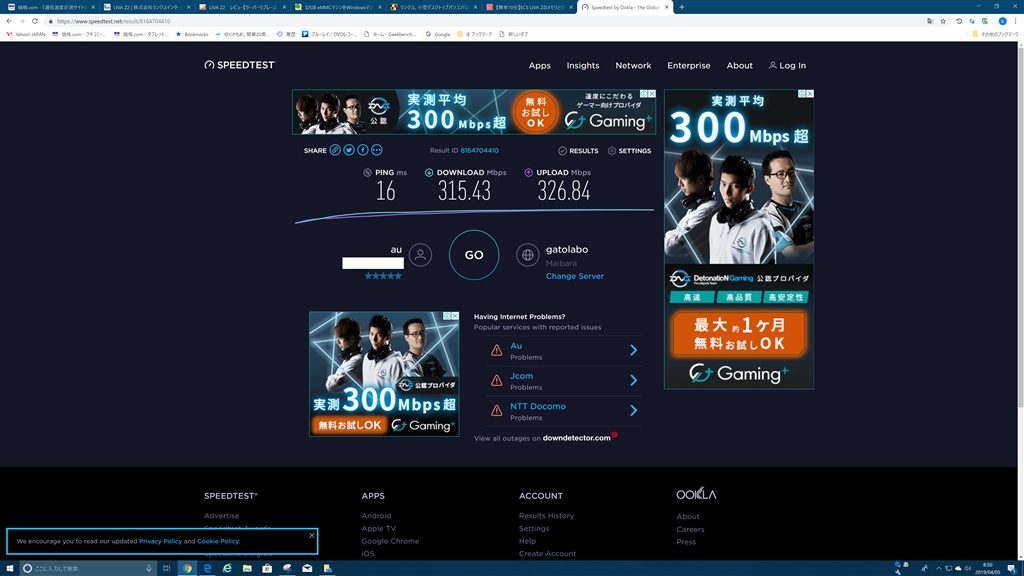Close the right sidebar ad with X
This screenshot has height=576, width=1024.
810,94
